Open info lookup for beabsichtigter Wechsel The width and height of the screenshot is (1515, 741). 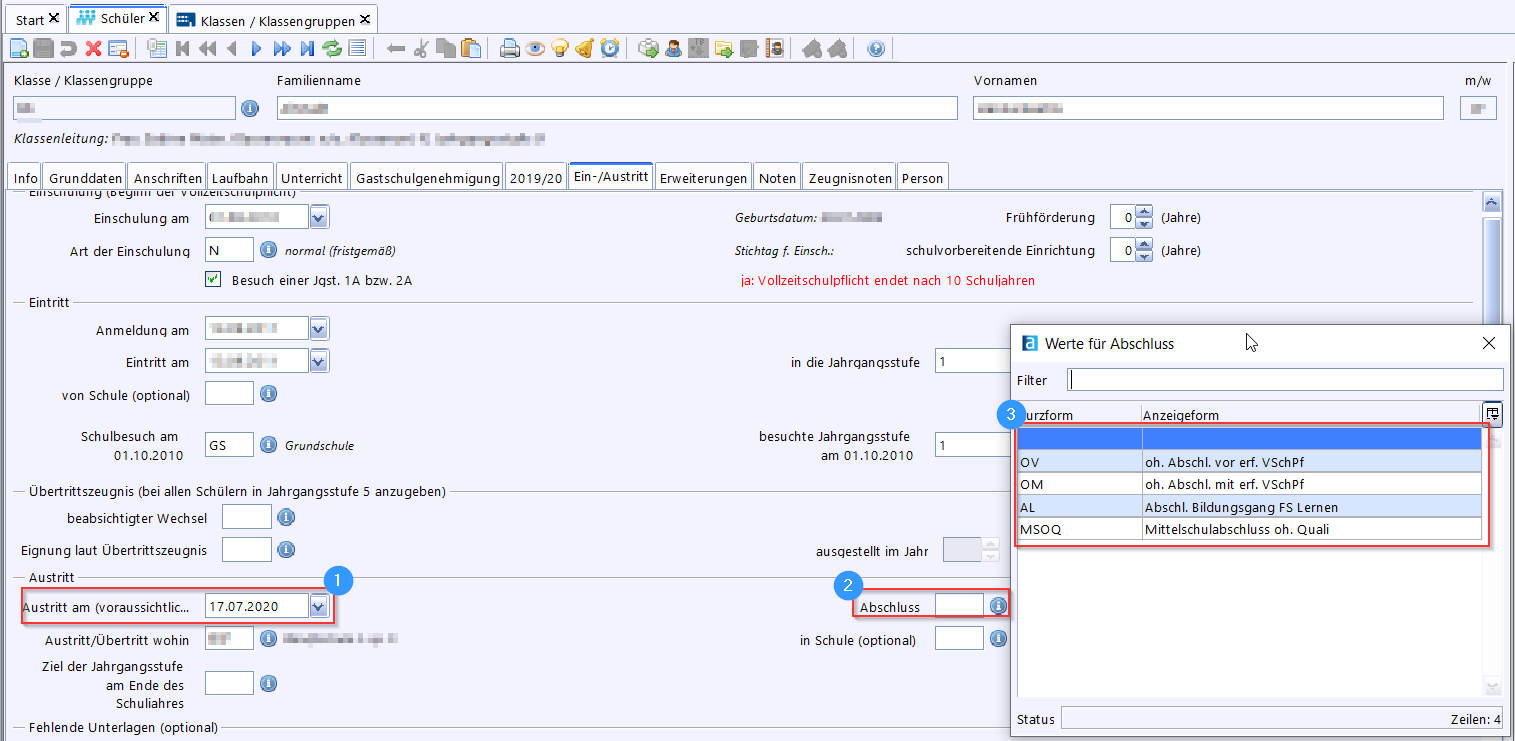[x=286, y=517]
